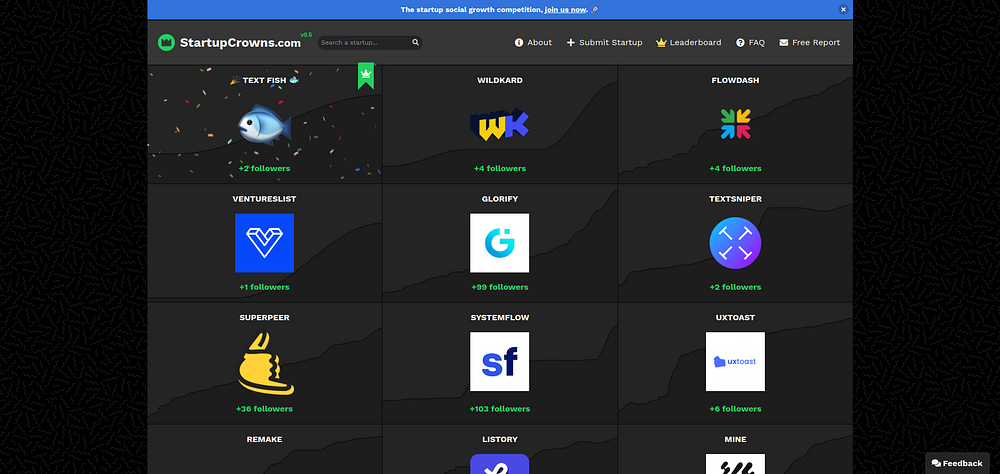Open the FAQ page
Screen dimensions: 1000x474
coord(751,43)
